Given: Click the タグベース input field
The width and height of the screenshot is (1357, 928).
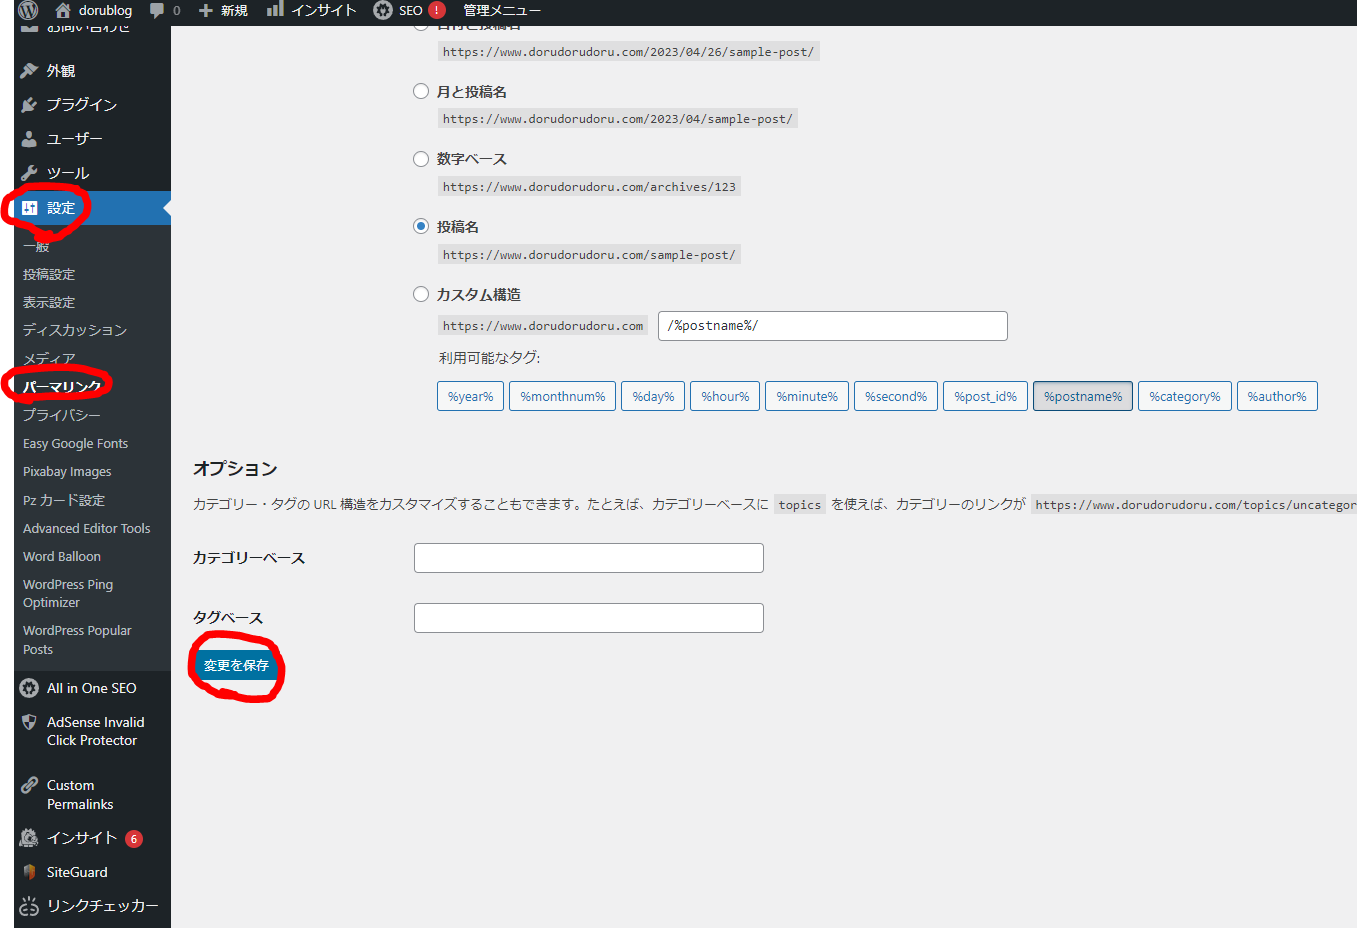Looking at the screenshot, I should click(589, 618).
